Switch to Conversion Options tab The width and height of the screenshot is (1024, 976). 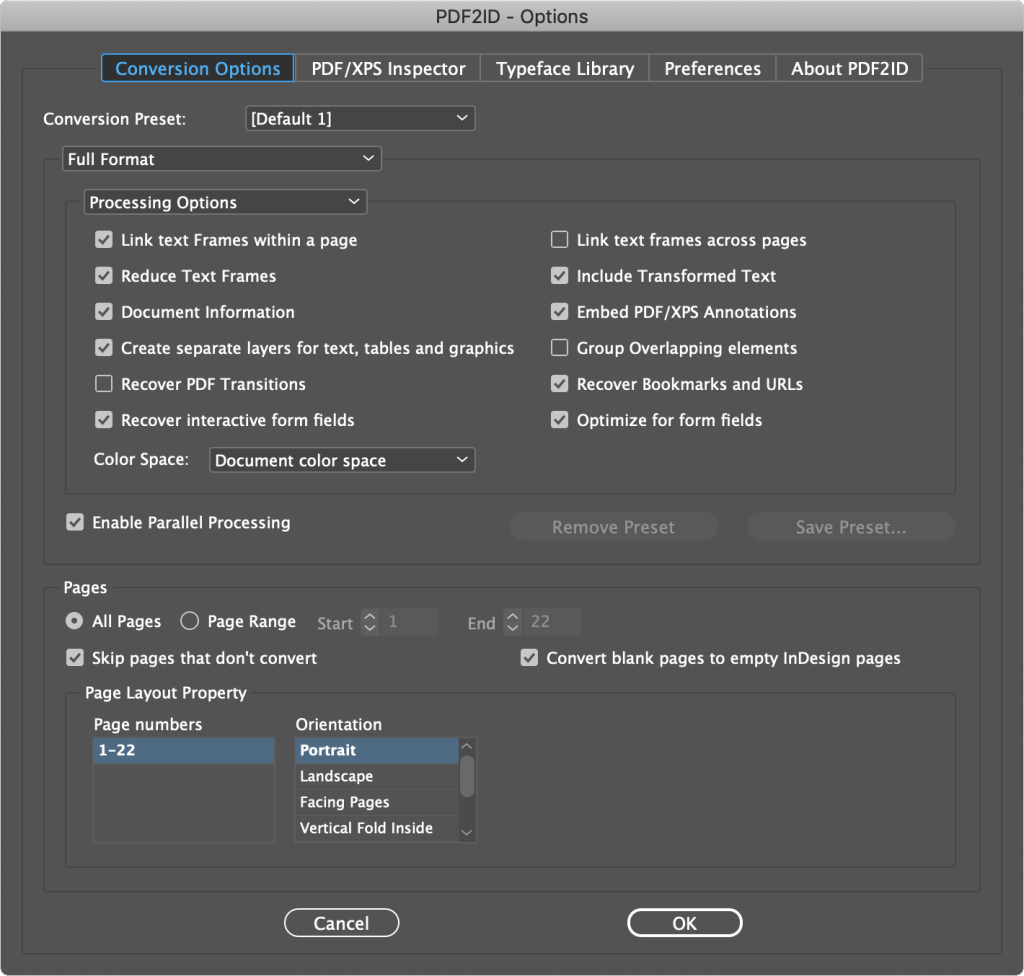(x=197, y=68)
